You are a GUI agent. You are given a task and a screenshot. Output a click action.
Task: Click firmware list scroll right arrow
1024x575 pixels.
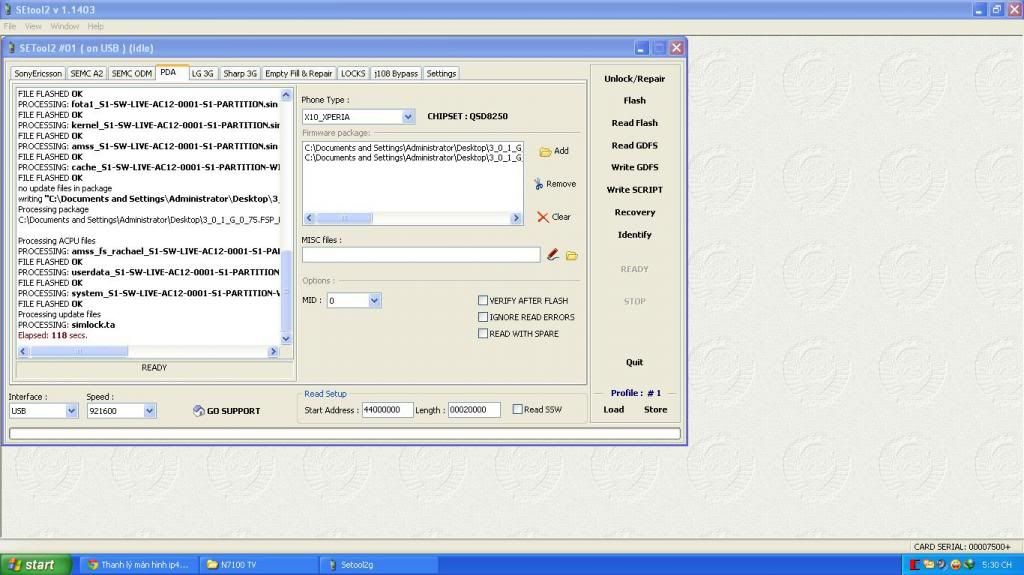(516, 218)
